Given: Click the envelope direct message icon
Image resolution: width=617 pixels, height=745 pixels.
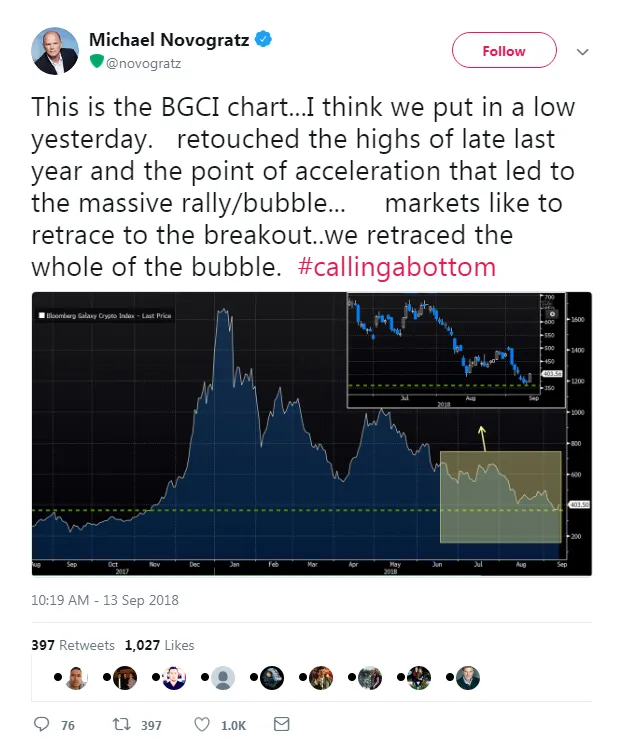Looking at the screenshot, I should pyautogui.click(x=282, y=724).
